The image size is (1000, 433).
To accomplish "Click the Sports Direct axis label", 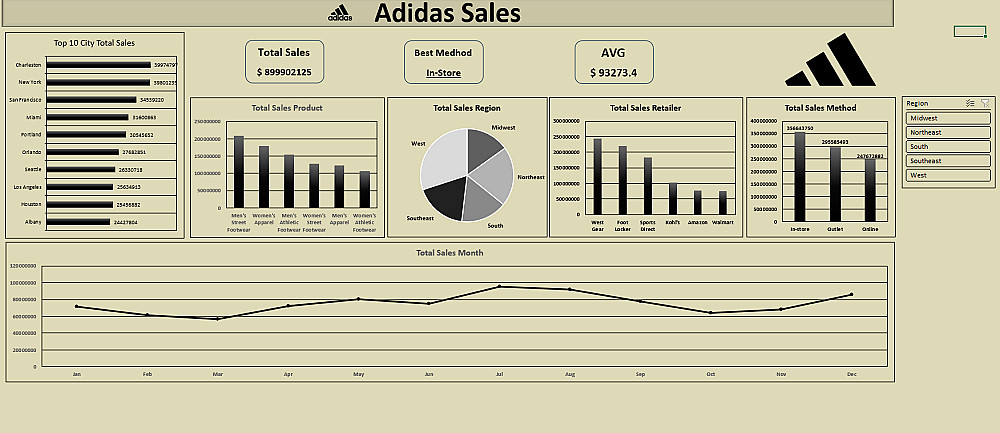I will 647,225.
